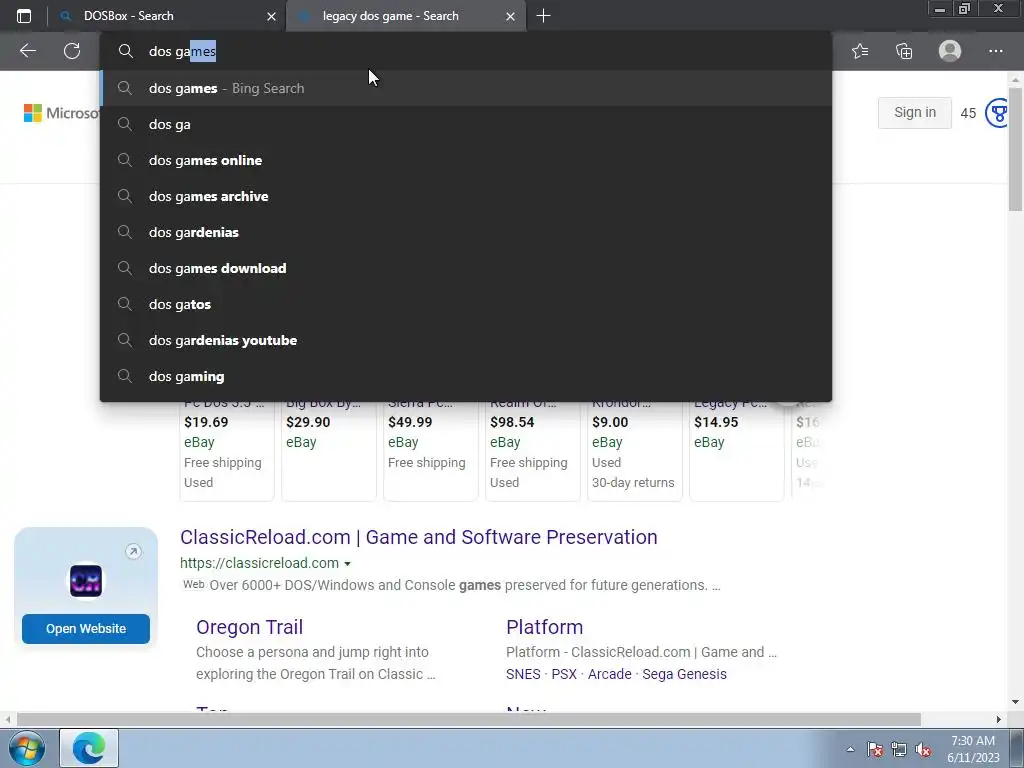This screenshot has width=1024, height=768.
Task: Click the Edge icon in the taskbar
Action: (89, 748)
